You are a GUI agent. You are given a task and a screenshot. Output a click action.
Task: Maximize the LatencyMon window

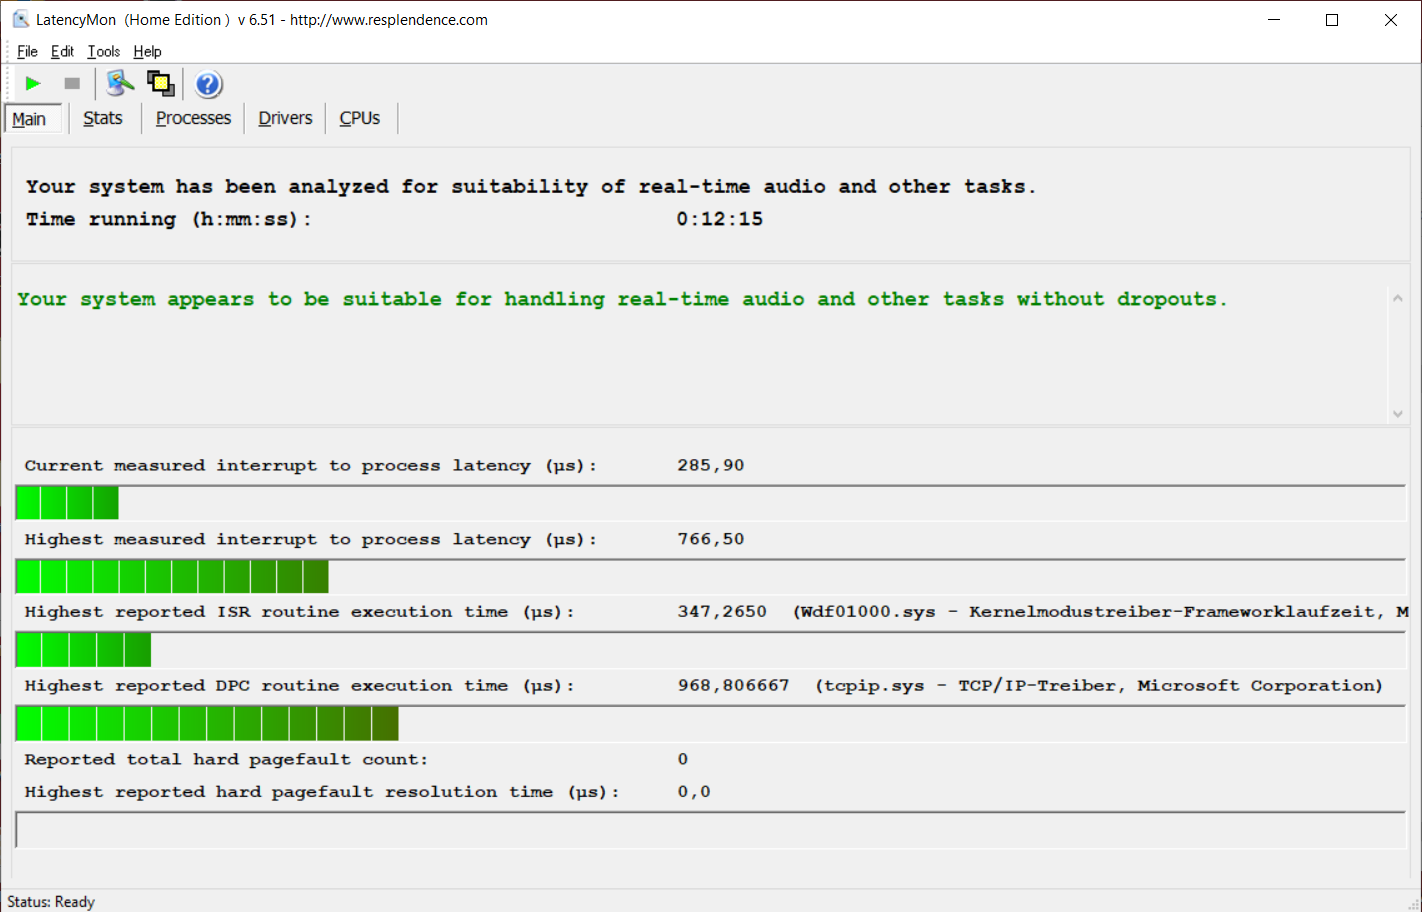click(1332, 20)
